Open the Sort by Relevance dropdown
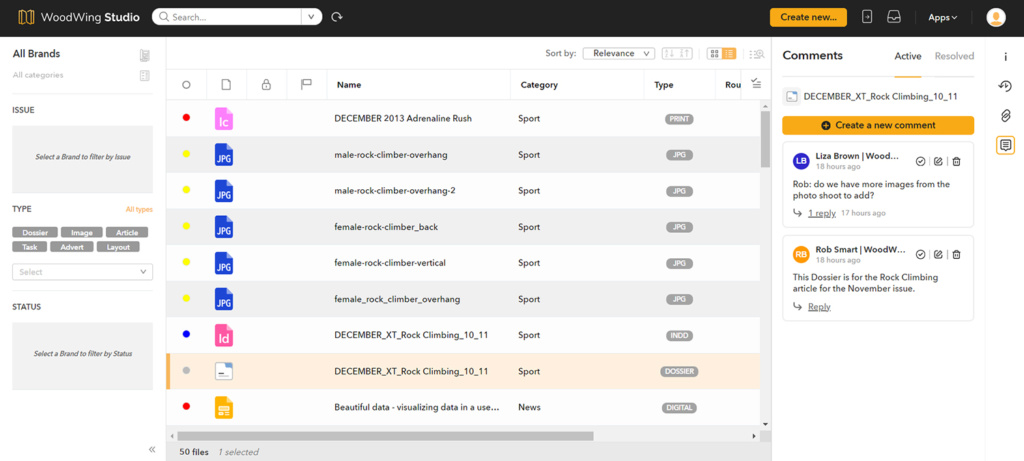This screenshot has width=1024, height=461. point(618,54)
